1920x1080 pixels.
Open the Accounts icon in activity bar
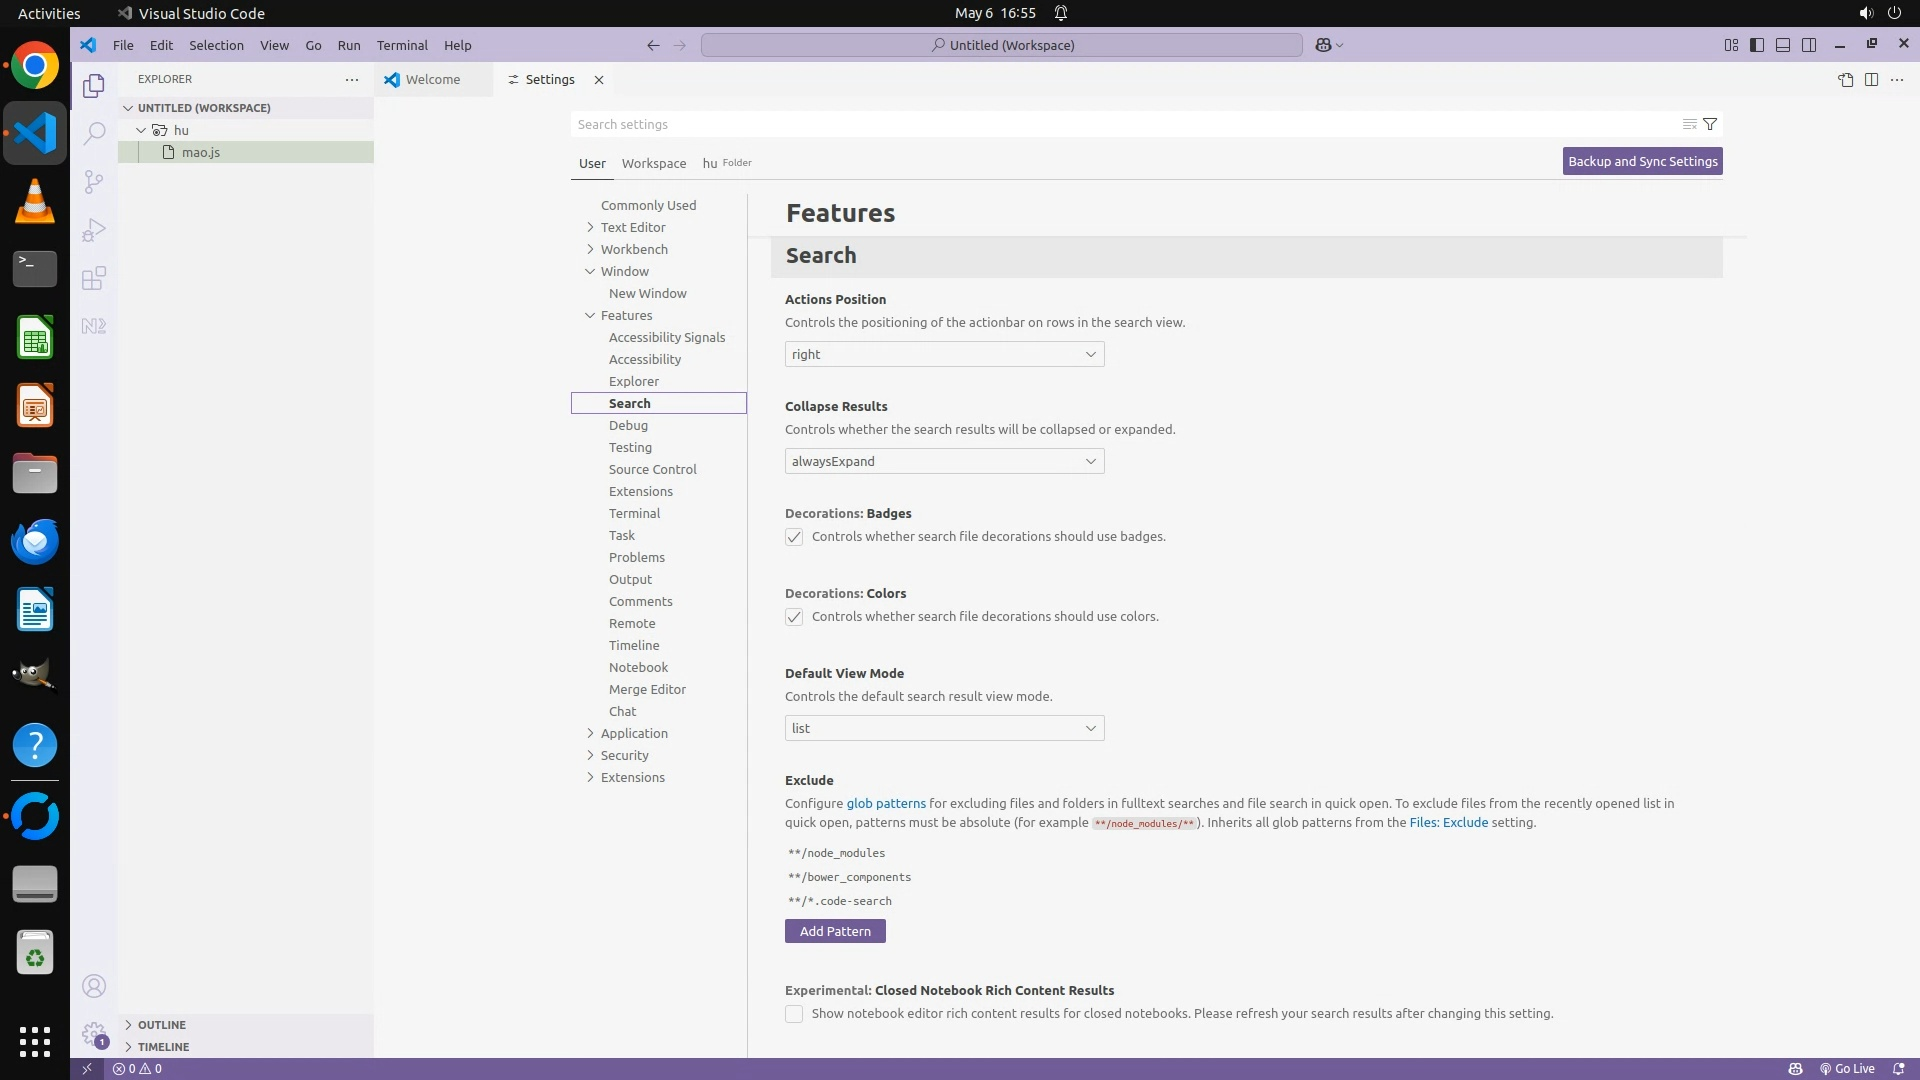click(94, 986)
